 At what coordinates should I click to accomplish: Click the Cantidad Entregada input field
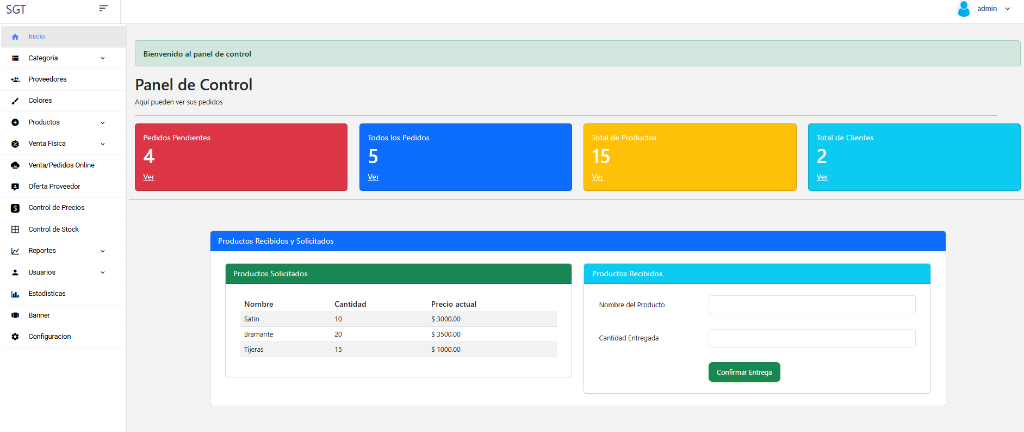pyautogui.click(x=811, y=338)
